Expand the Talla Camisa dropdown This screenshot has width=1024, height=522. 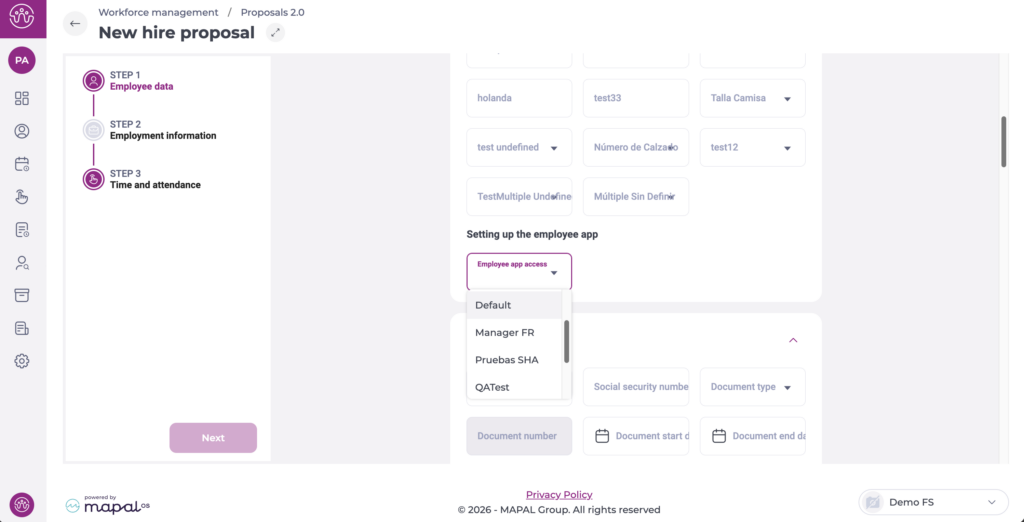pyautogui.click(x=787, y=99)
